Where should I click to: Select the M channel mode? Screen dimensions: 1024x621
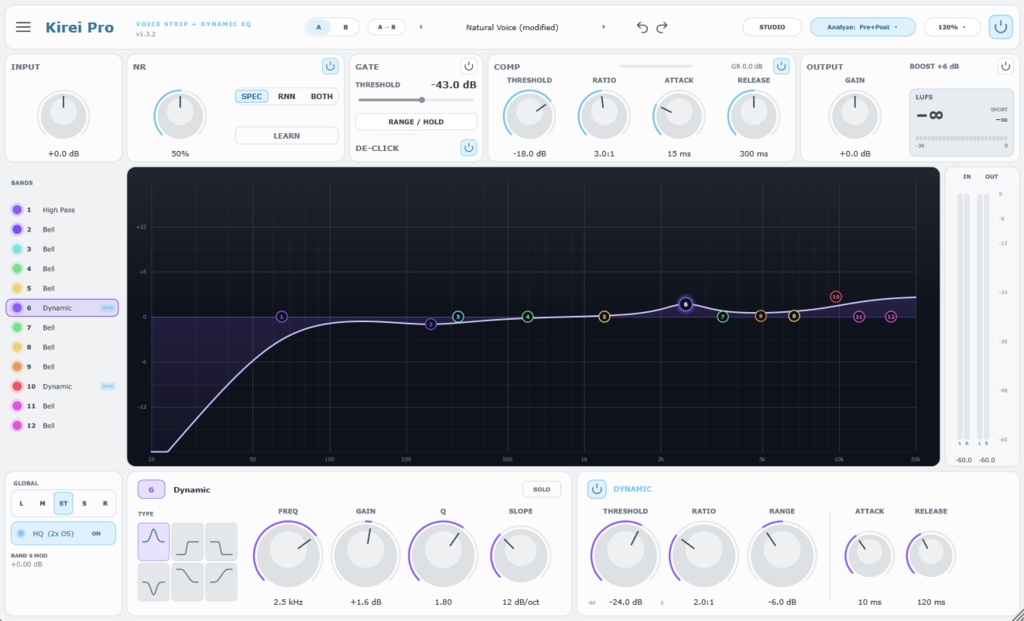click(x=42, y=503)
